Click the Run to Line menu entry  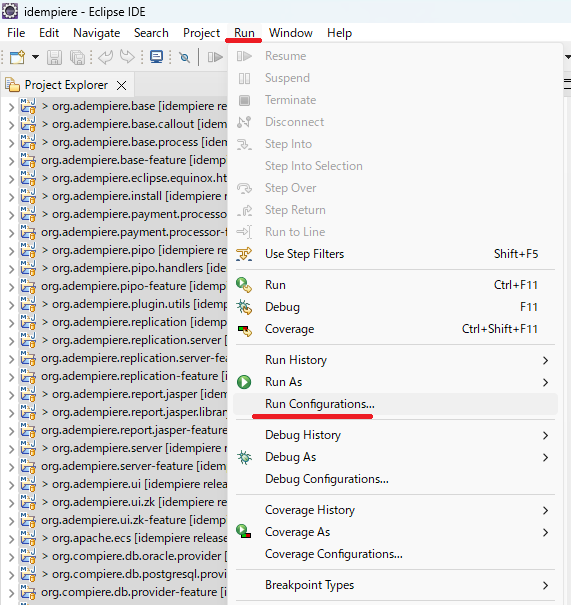pyautogui.click(x=395, y=232)
